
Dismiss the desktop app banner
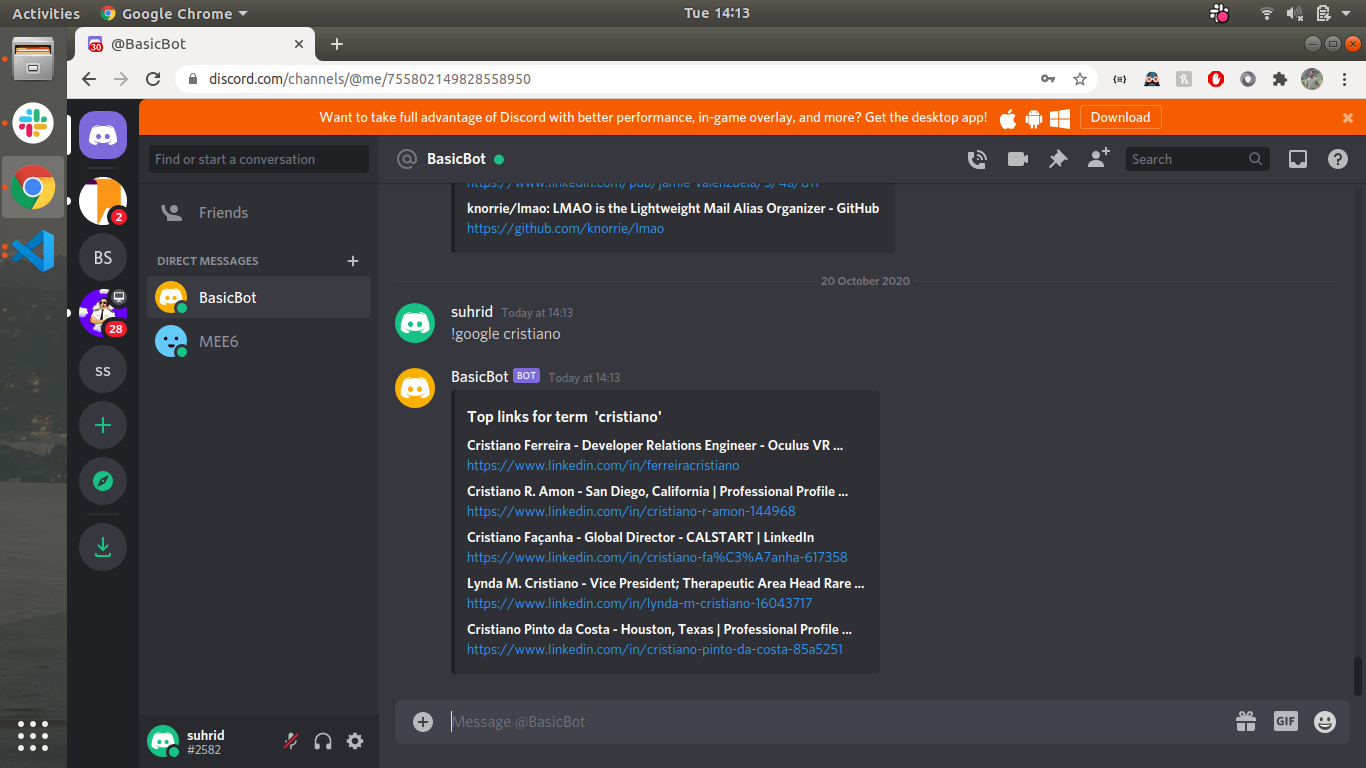(x=1348, y=117)
